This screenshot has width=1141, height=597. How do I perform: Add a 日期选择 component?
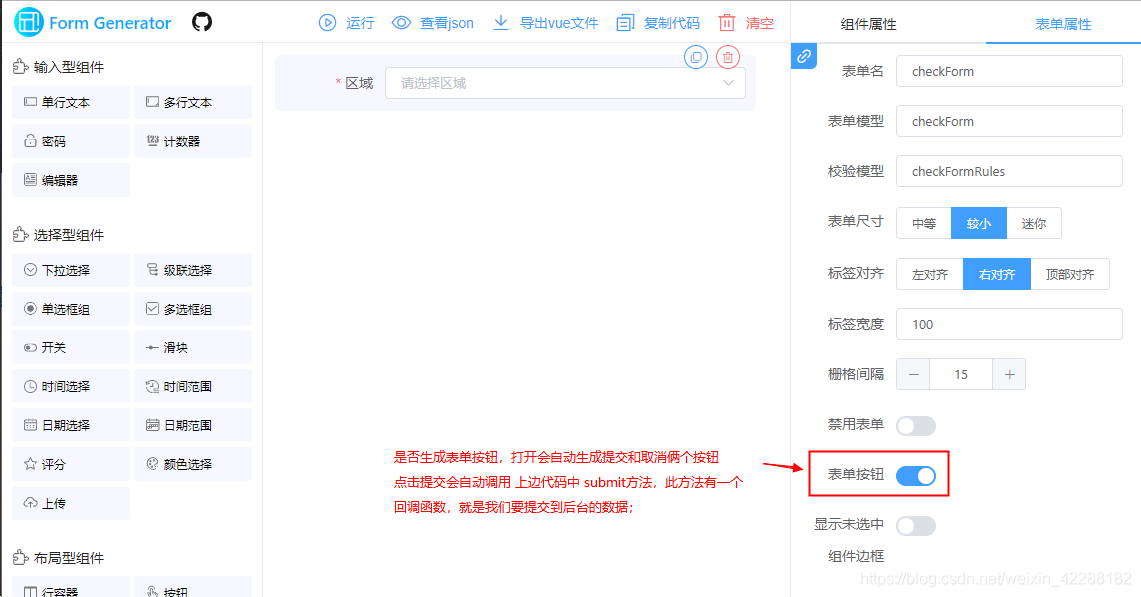[x=71, y=425]
